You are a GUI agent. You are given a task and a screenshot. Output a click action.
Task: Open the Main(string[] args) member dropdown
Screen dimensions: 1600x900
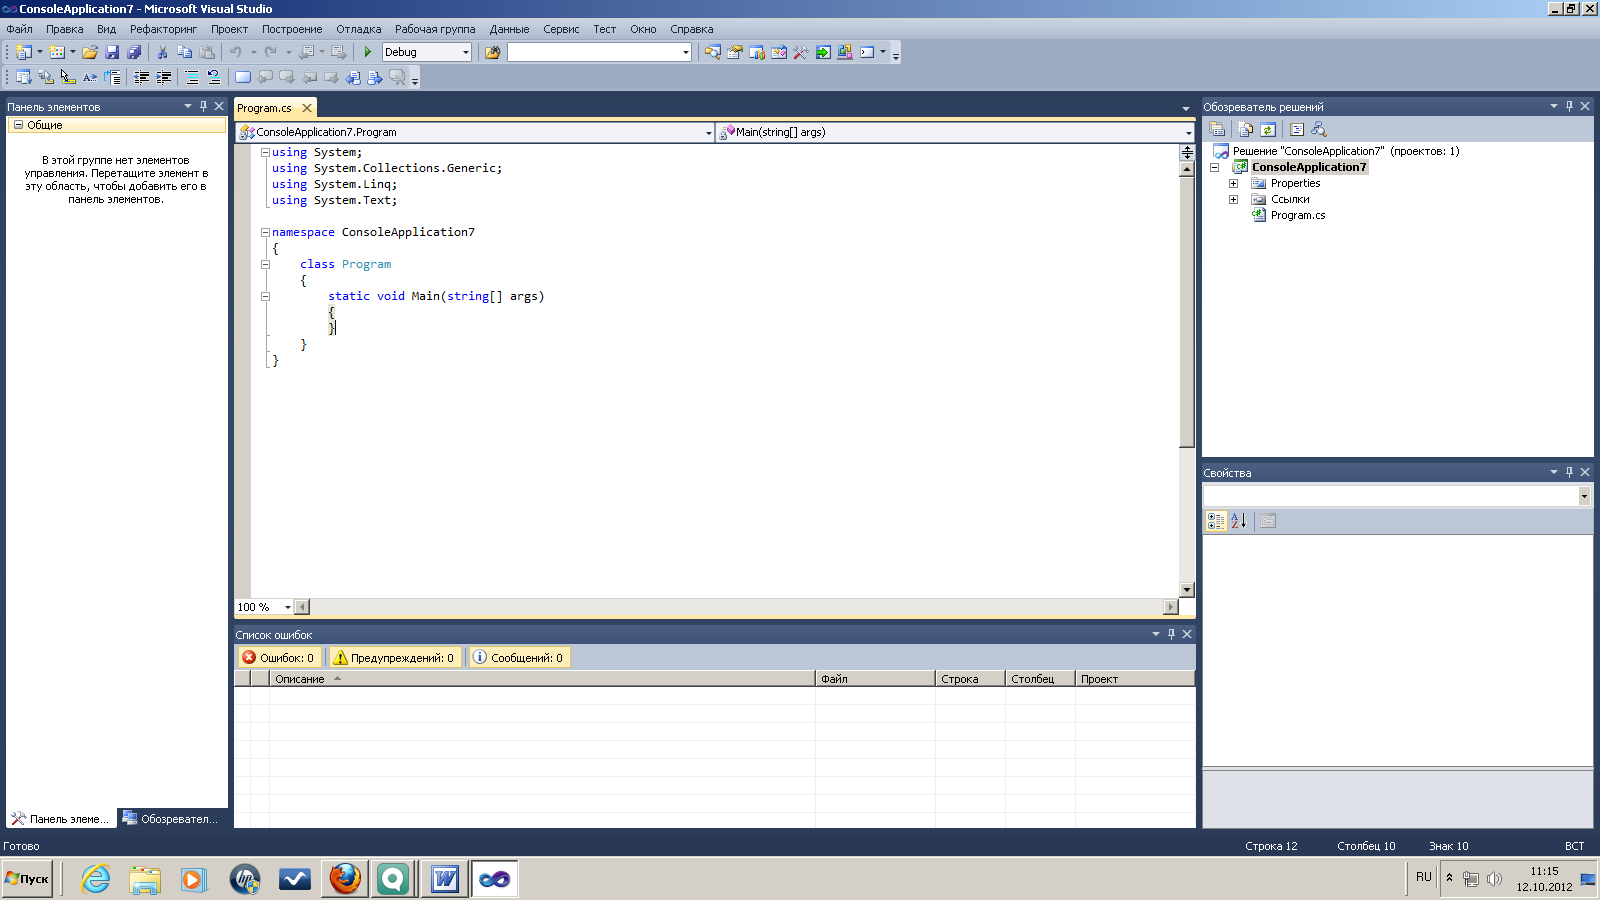click(1188, 132)
